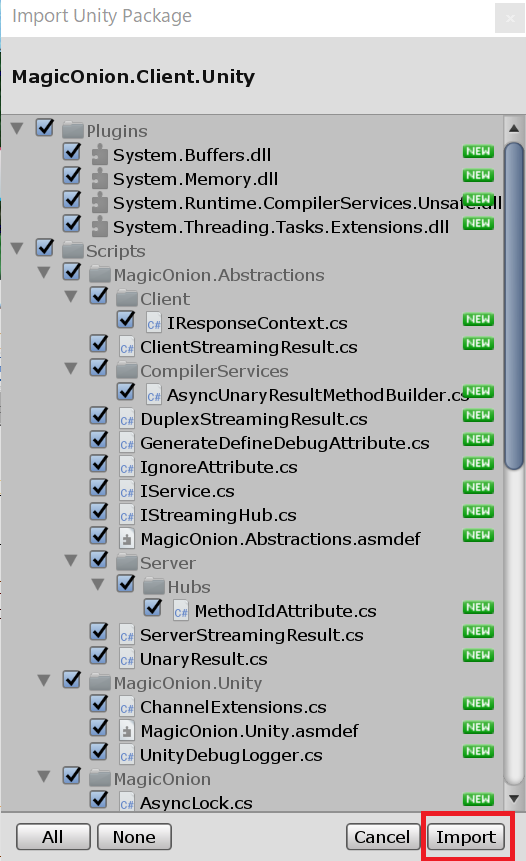Select the MagicOnion.Abstractions.asmdef file name
This screenshot has height=861, width=526.
coord(281,539)
